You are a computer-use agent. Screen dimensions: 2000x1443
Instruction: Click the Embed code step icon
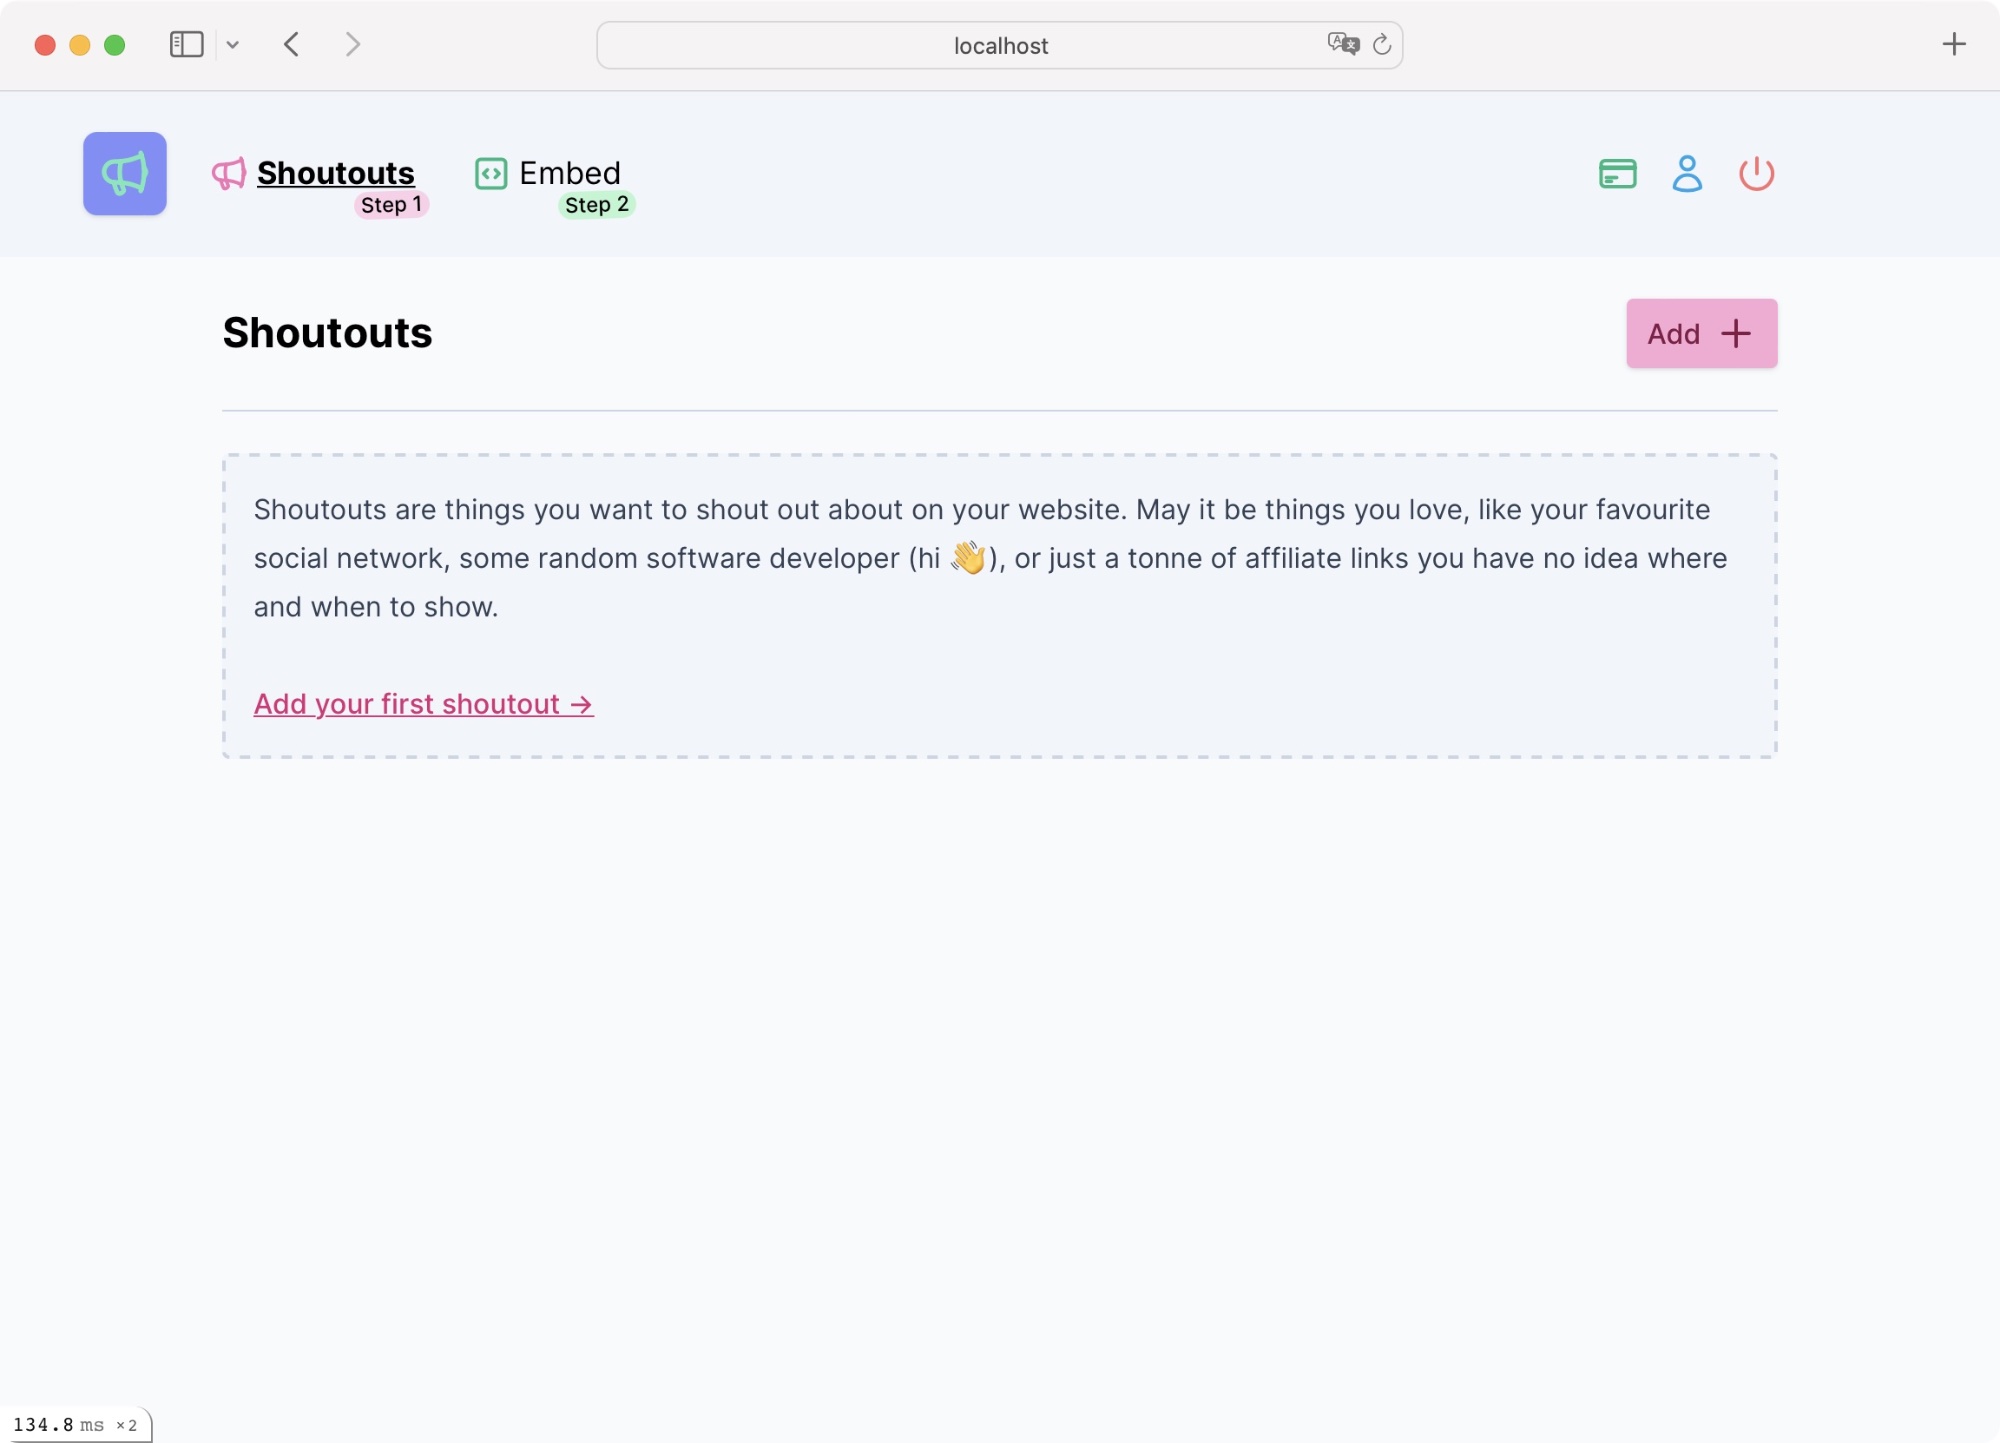491,172
